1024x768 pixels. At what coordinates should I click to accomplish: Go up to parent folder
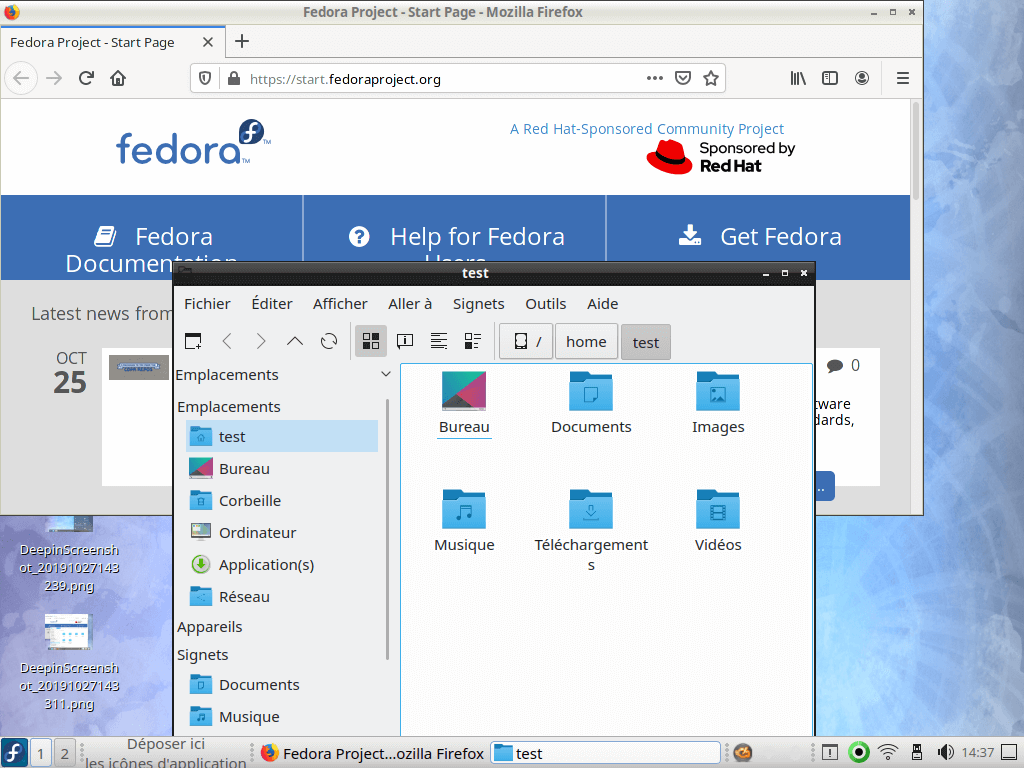tap(295, 341)
